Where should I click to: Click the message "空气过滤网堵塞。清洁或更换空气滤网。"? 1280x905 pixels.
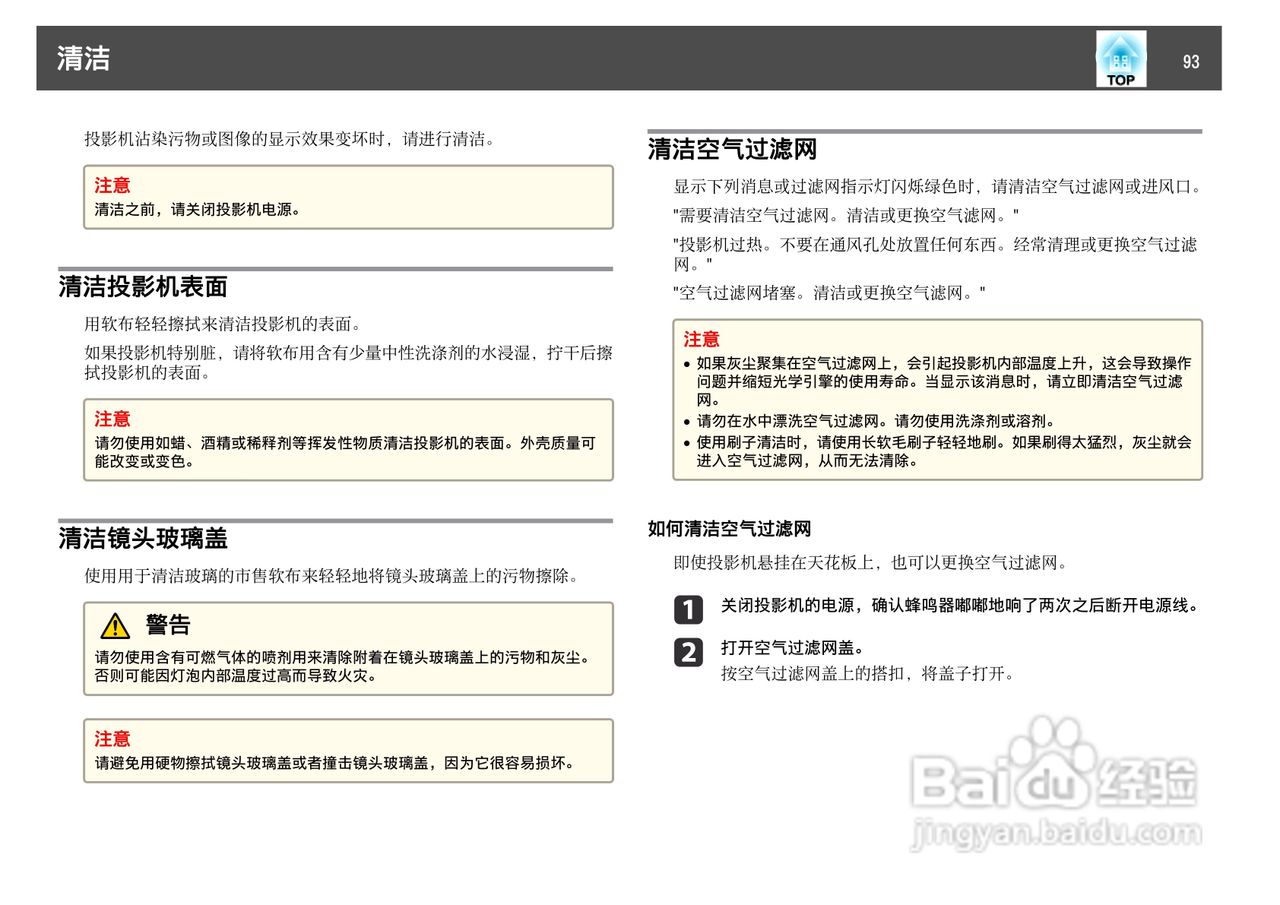pyautogui.click(x=829, y=293)
